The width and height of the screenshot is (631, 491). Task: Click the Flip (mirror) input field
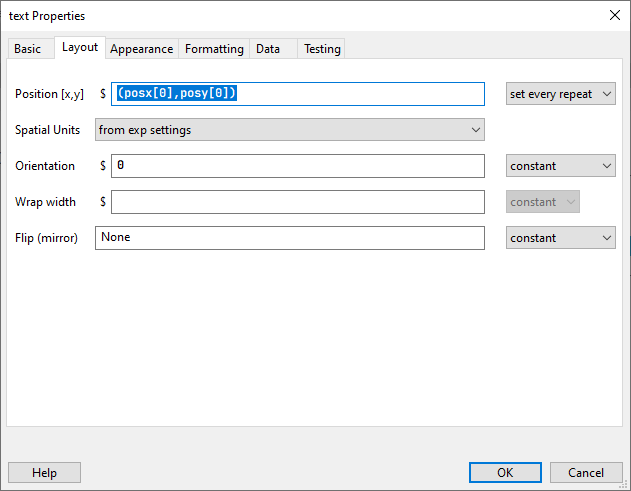click(x=289, y=238)
